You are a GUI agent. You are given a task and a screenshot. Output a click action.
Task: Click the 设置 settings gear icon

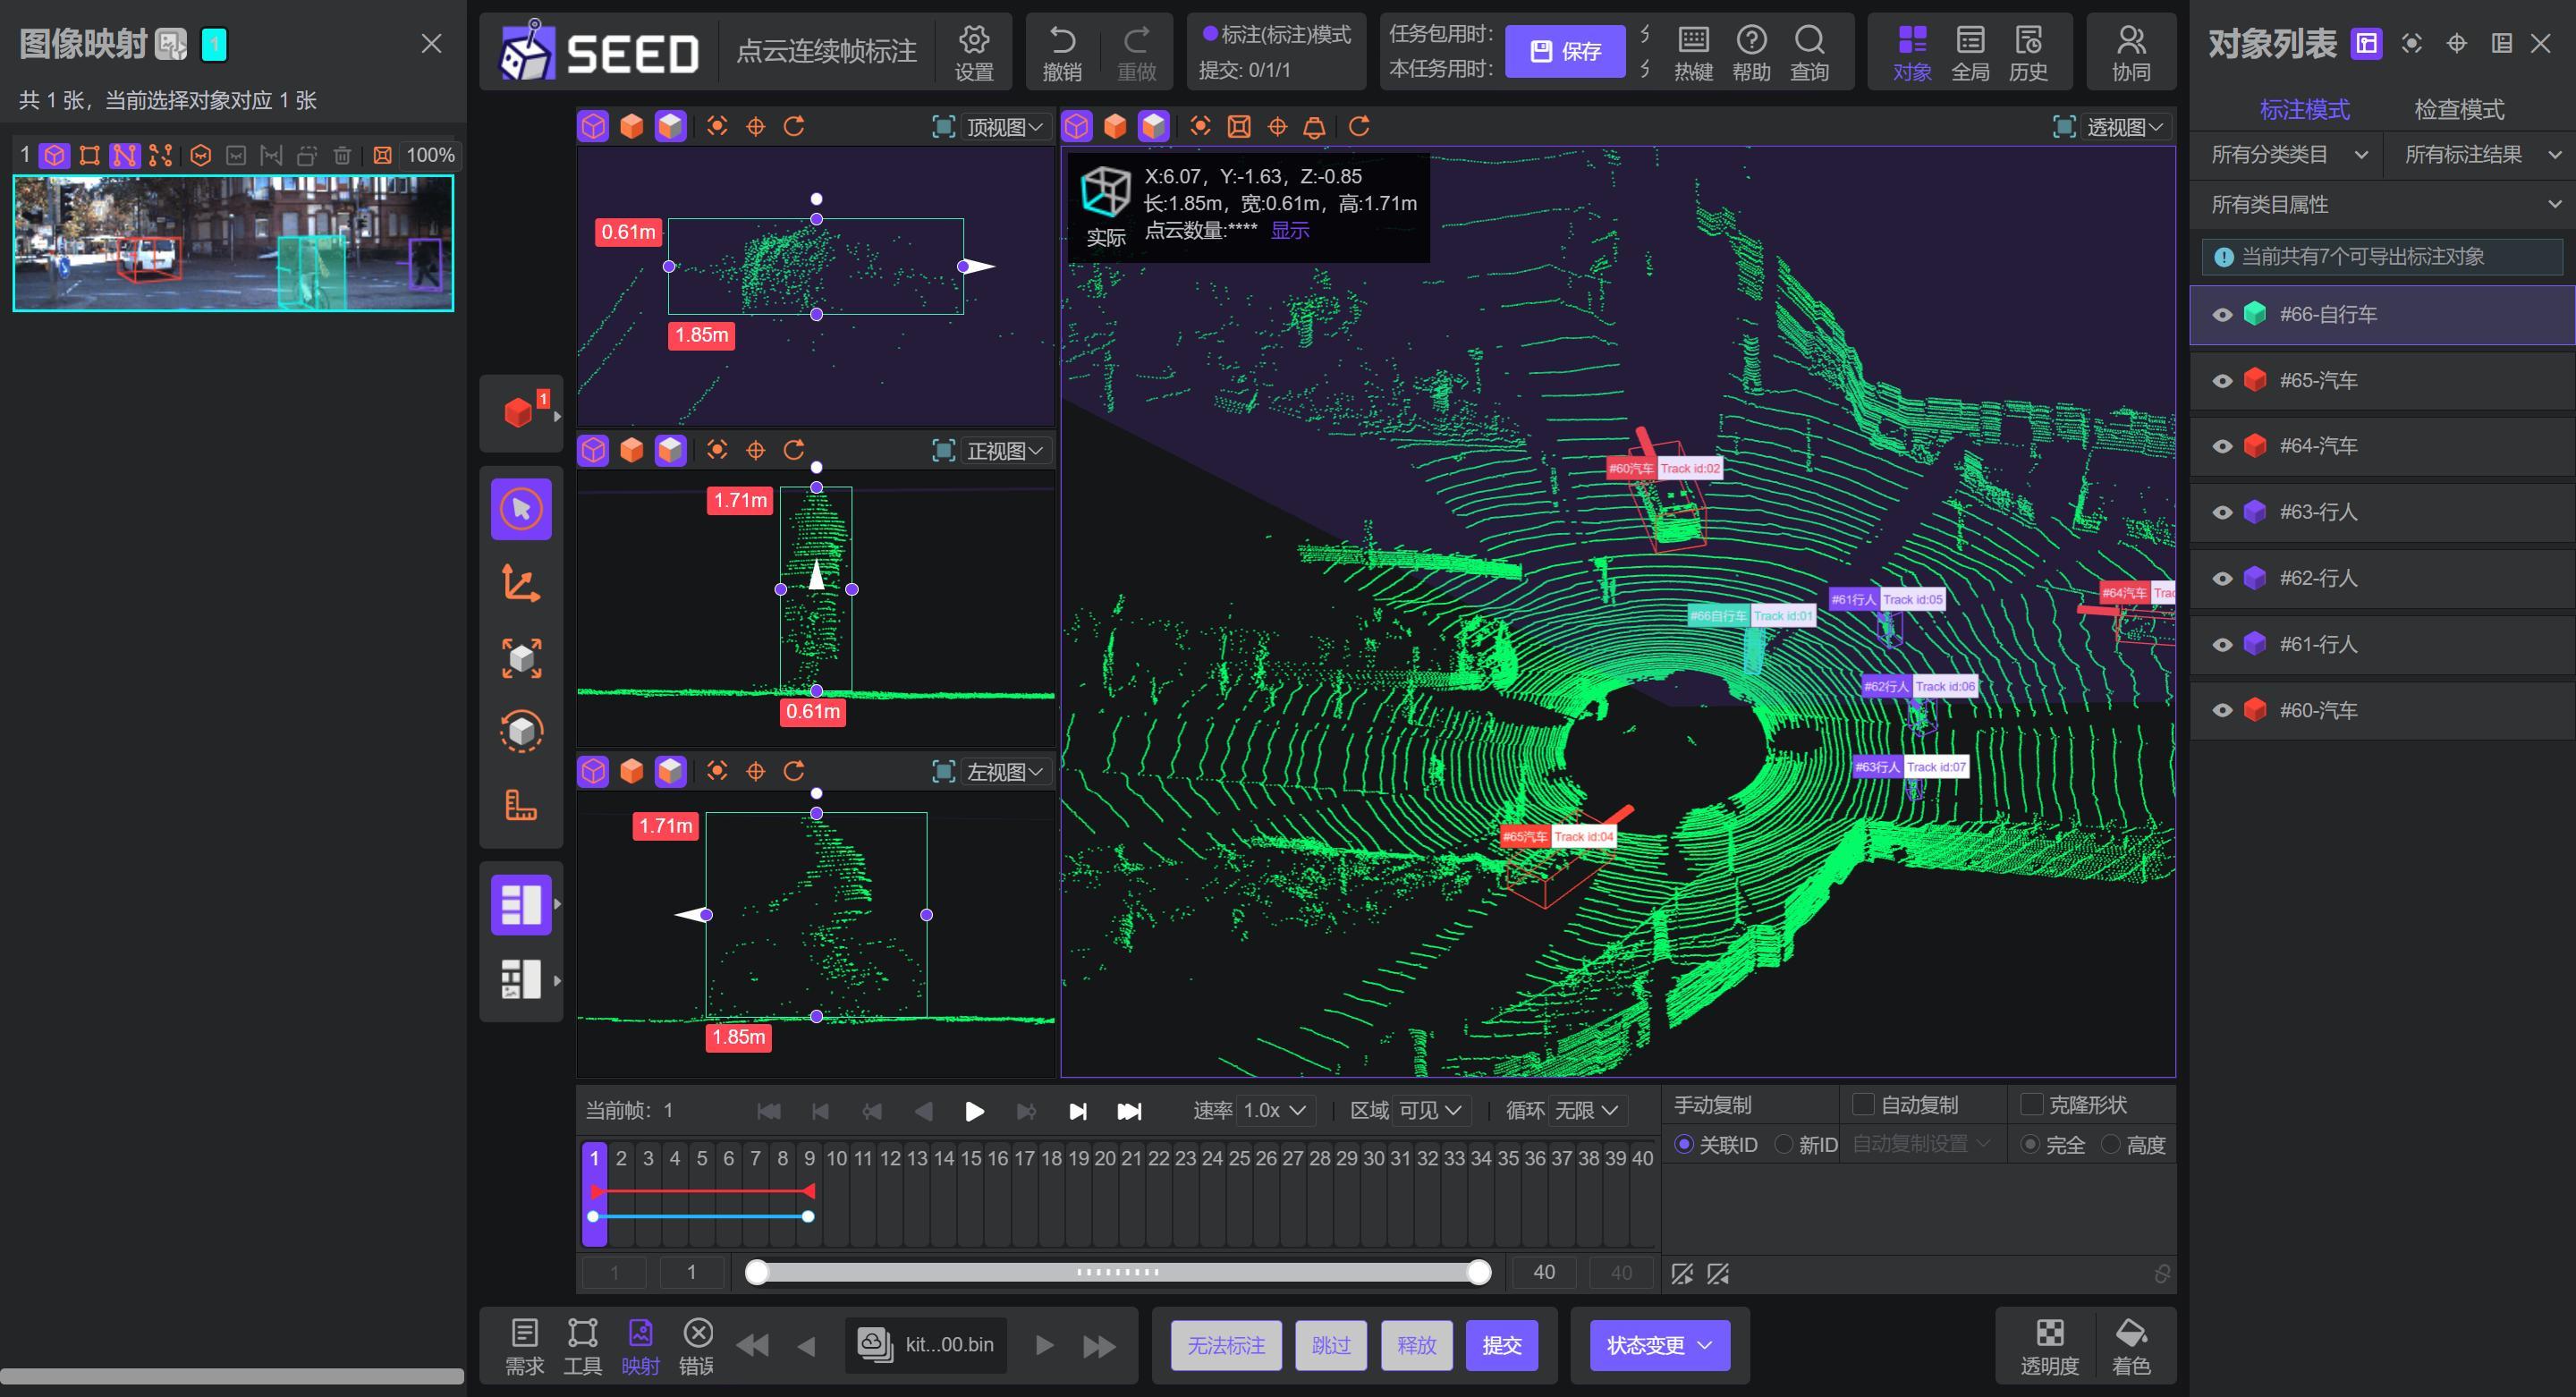tap(973, 40)
